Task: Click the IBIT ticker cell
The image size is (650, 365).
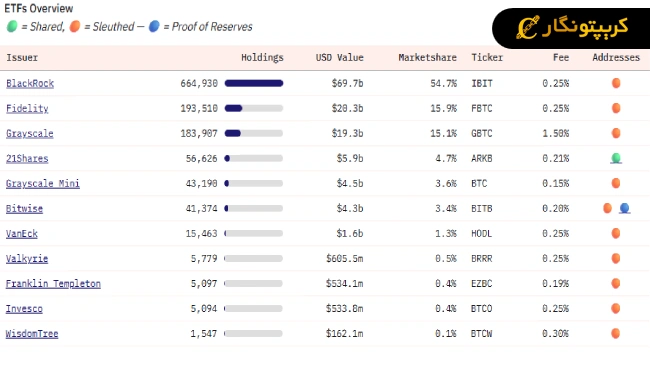Action: click(482, 83)
